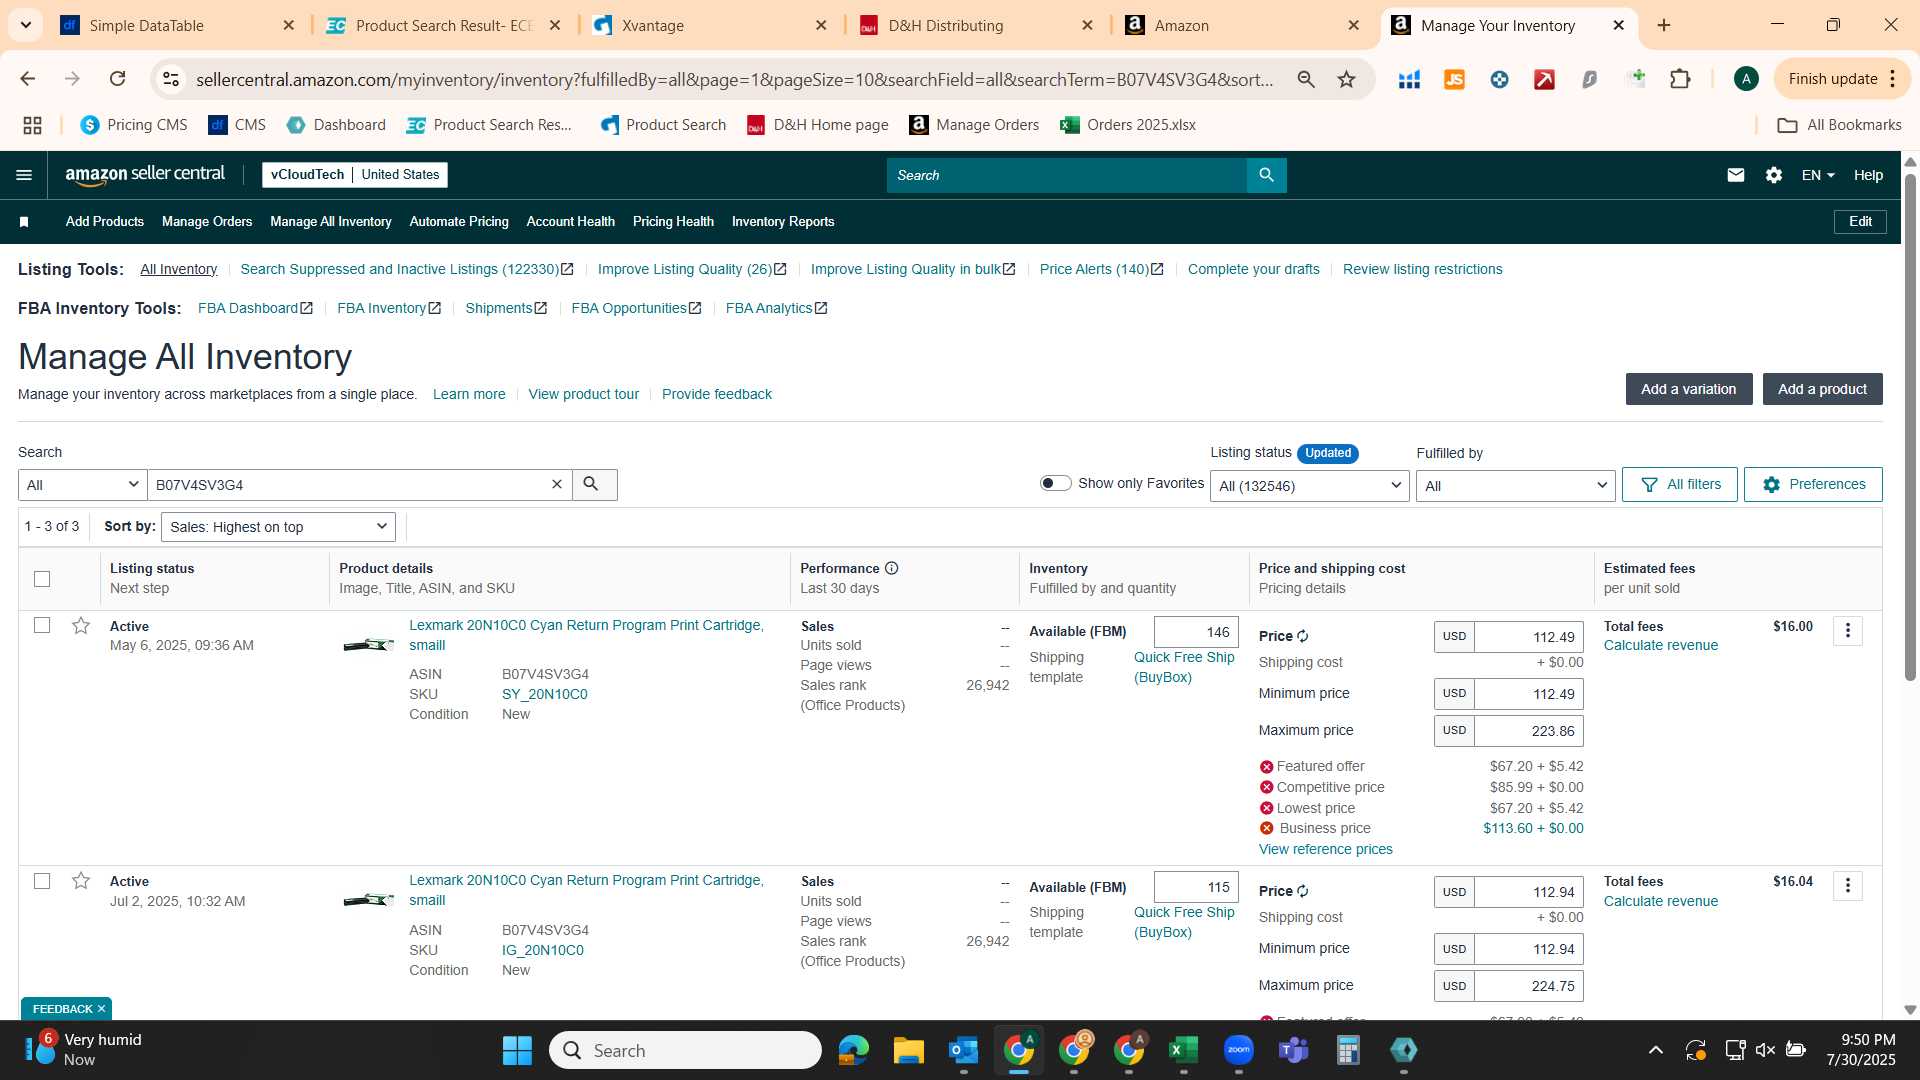Click the Edit button in nav bar
The width and height of the screenshot is (1920, 1080).
click(1860, 222)
